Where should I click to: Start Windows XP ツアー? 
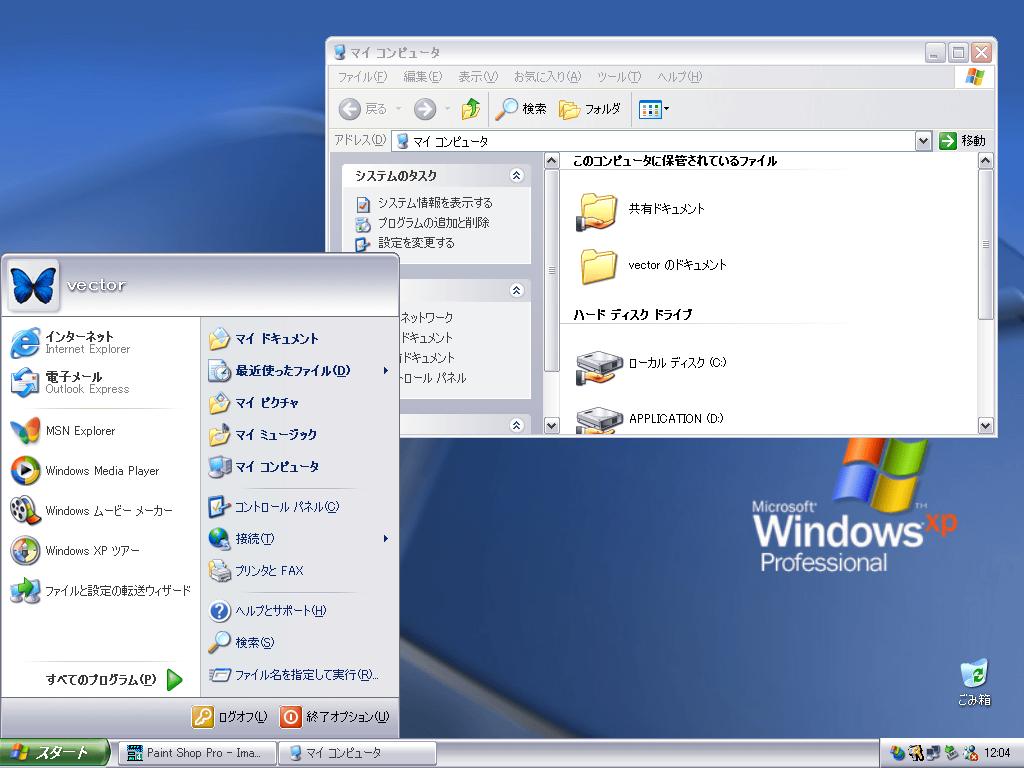click(x=75, y=551)
